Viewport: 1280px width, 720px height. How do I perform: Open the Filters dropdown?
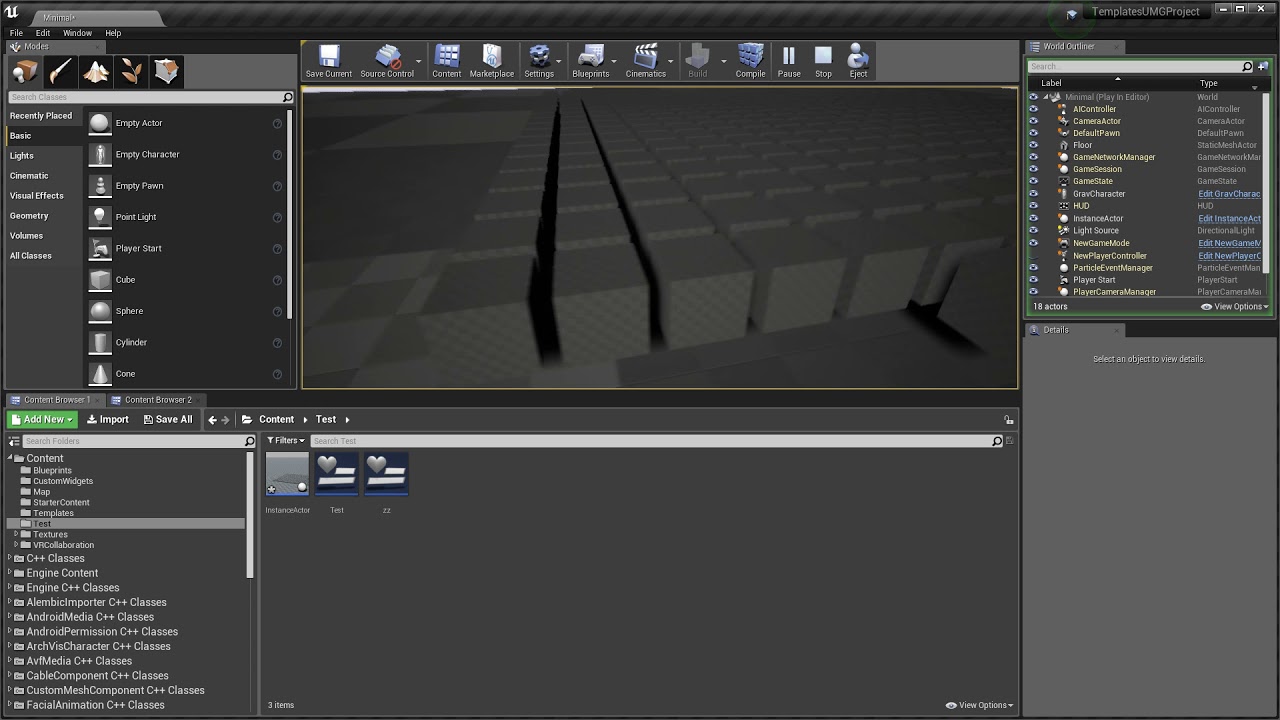point(286,440)
